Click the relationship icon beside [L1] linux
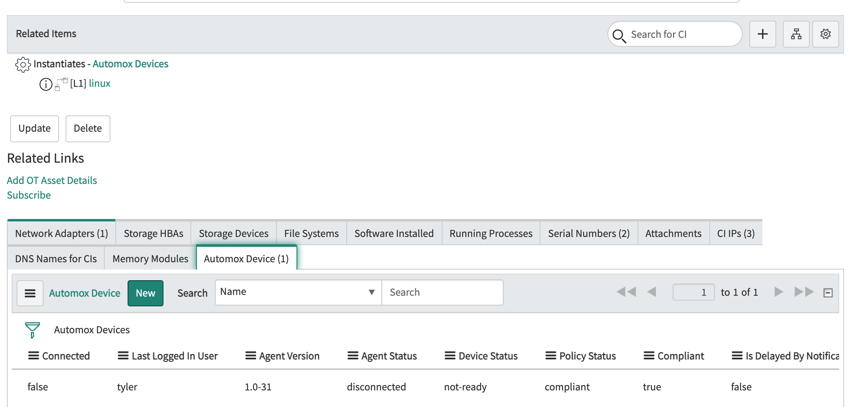This screenshot has width=850, height=407. [61, 85]
